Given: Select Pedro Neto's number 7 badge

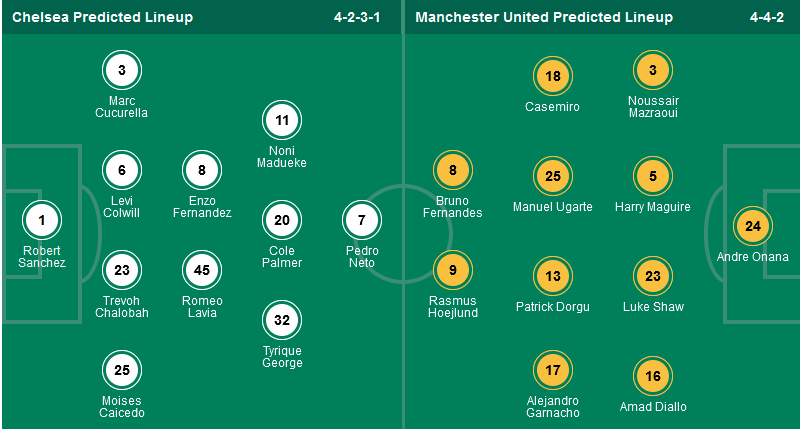Looking at the screenshot, I should (x=362, y=220).
